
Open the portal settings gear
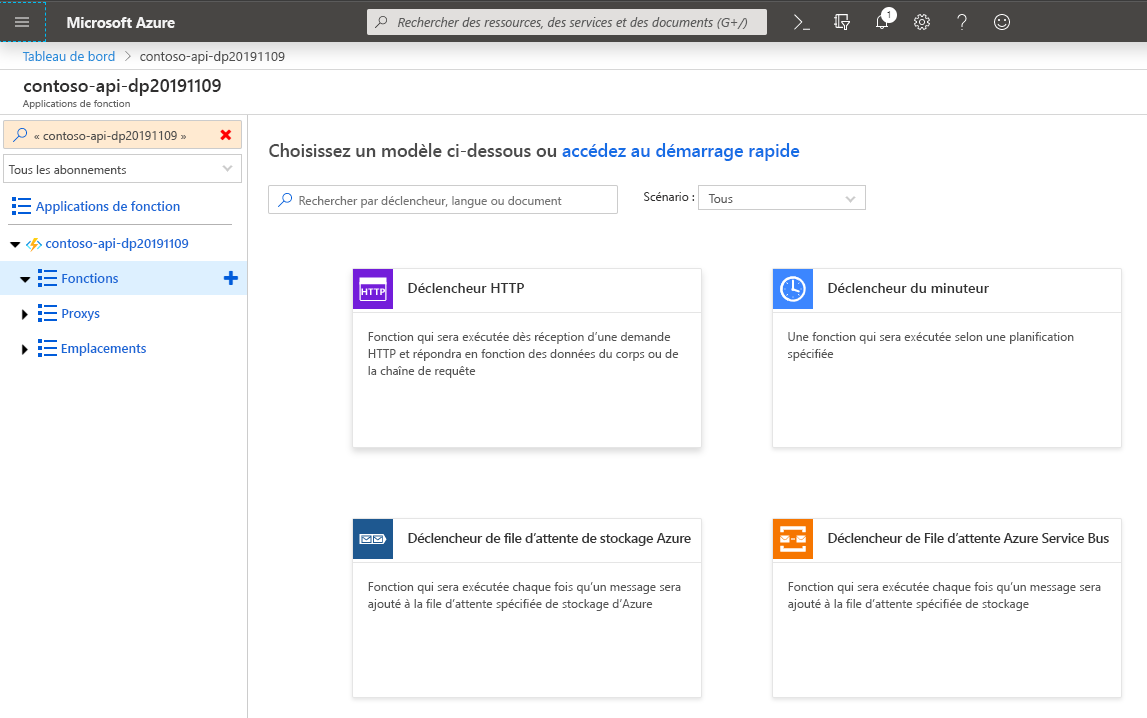921,21
